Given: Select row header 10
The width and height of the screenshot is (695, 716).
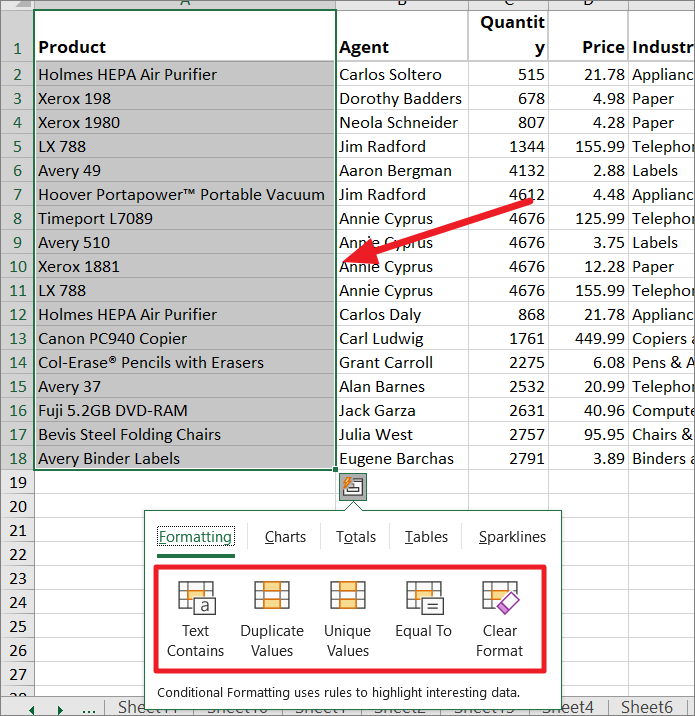Looking at the screenshot, I should tap(17, 266).
